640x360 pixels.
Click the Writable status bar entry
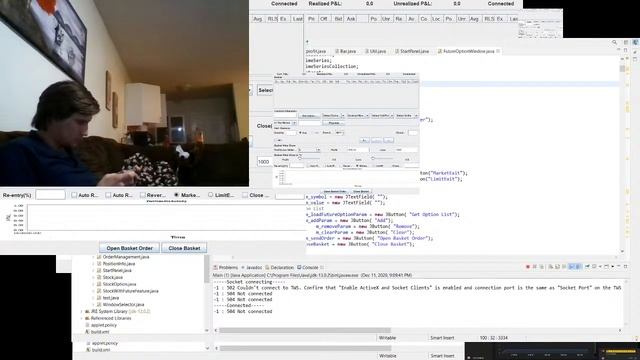(387, 338)
